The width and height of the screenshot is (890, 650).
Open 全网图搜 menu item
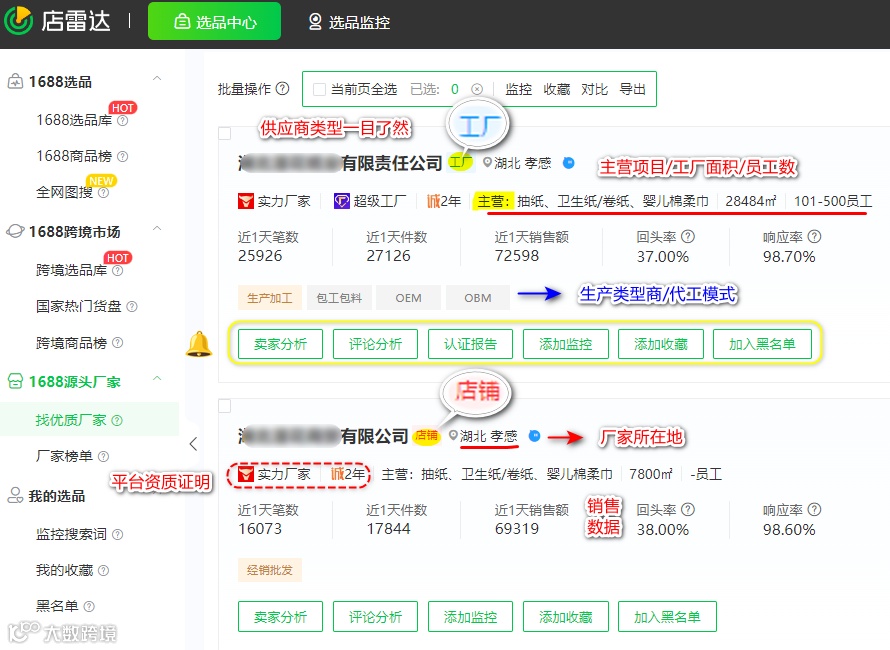click(64, 192)
